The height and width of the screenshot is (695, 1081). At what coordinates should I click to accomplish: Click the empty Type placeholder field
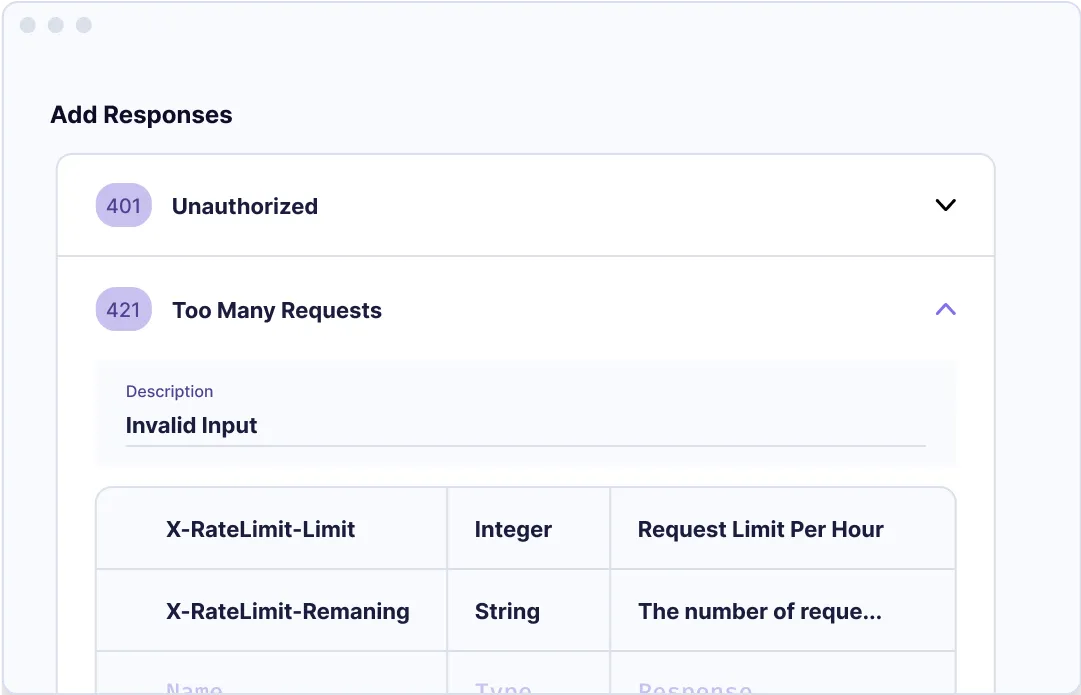pos(503,688)
